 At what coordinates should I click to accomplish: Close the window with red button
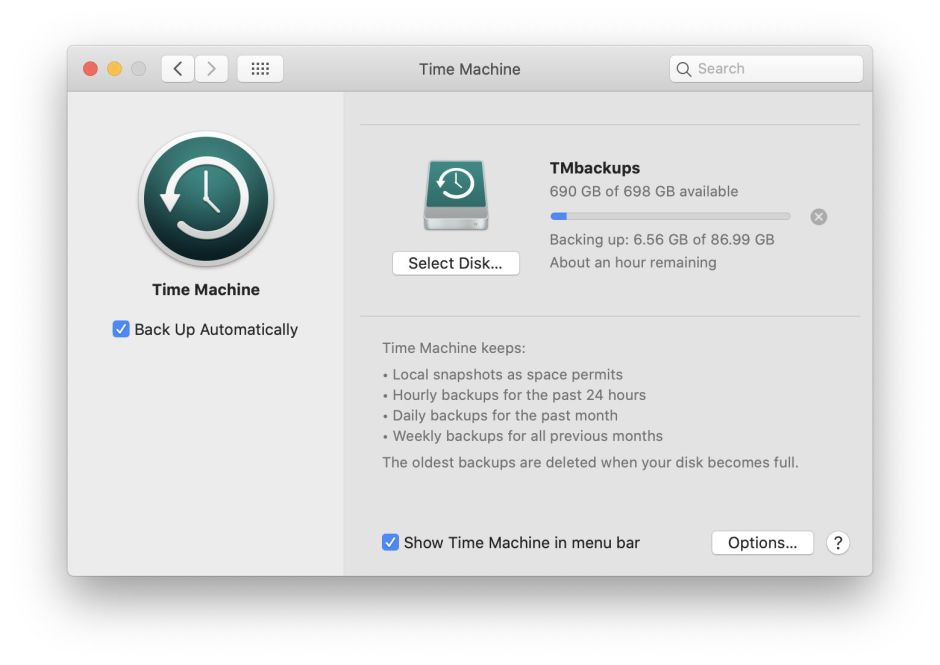pyautogui.click(x=91, y=69)
